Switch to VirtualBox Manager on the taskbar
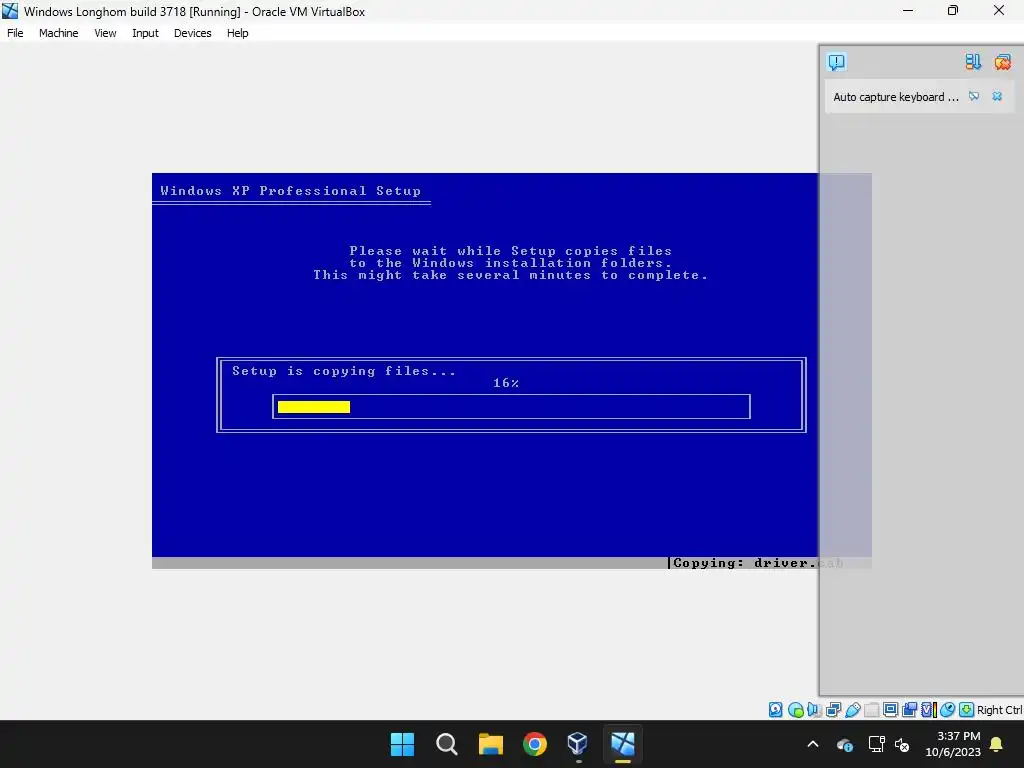 pyautogui.click(x=579, y=744)
